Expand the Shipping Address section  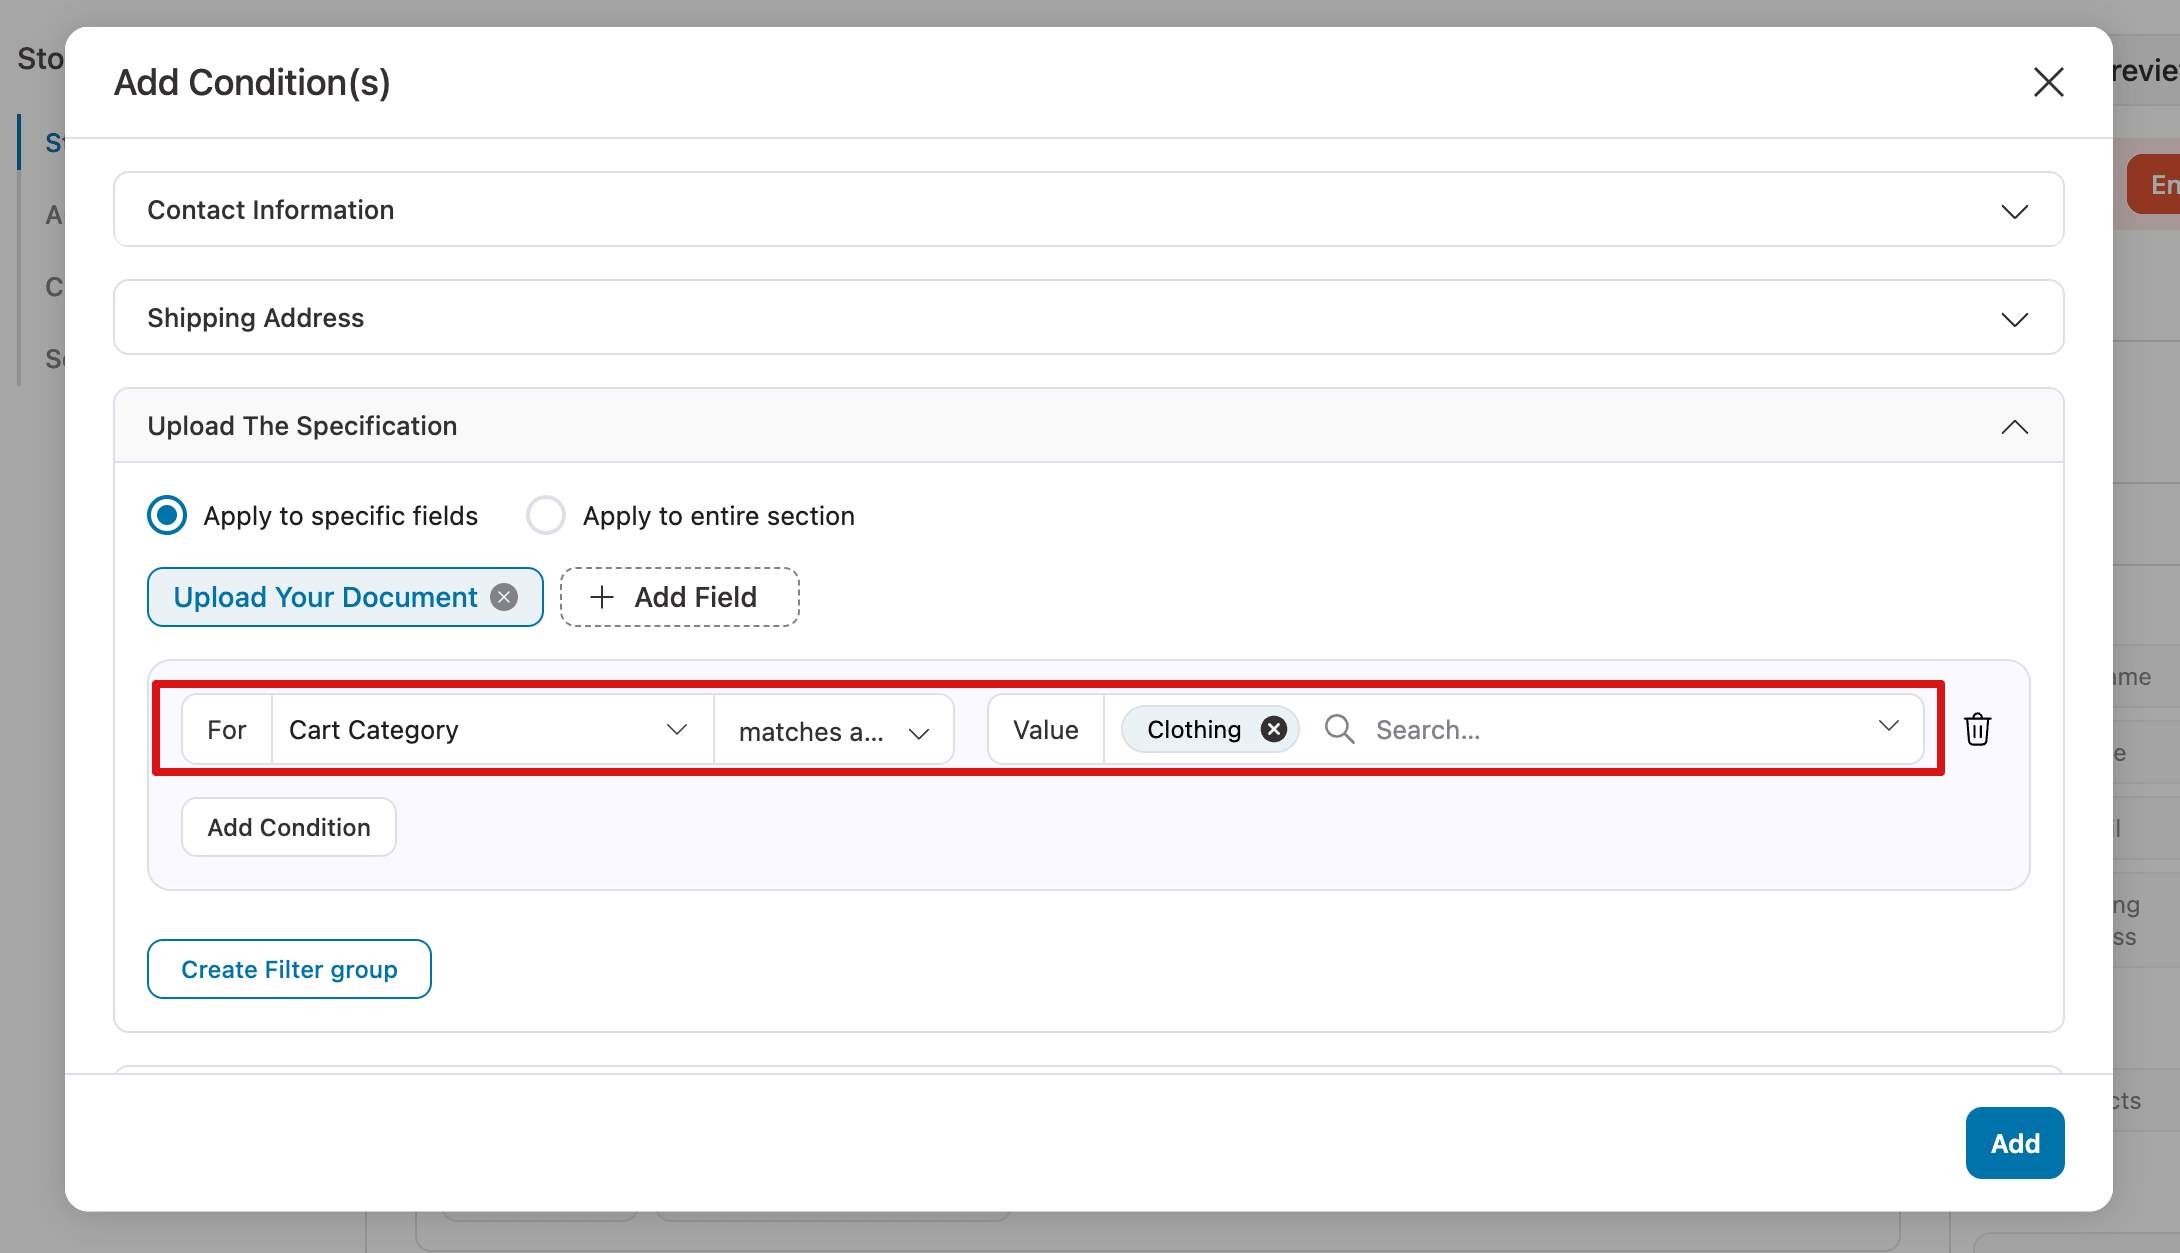click(x=2014, y=318)
